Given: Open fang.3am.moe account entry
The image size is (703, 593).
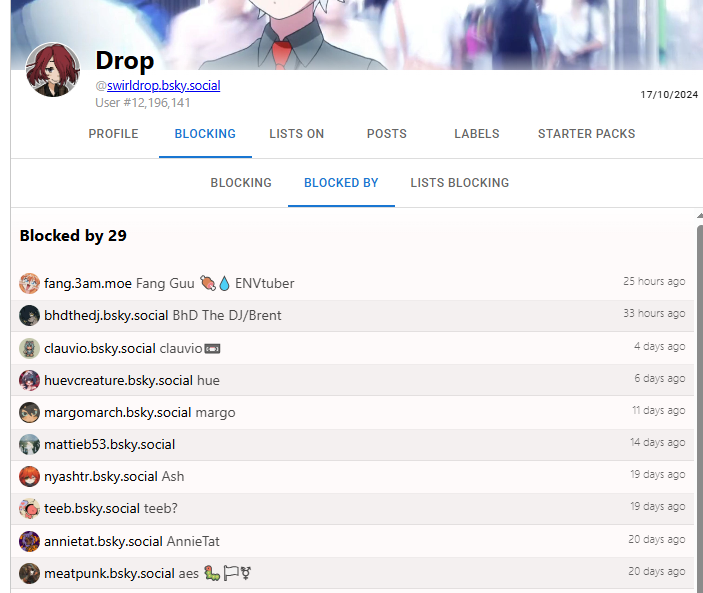Looking at the screenshot, I should tap(352, 283).
